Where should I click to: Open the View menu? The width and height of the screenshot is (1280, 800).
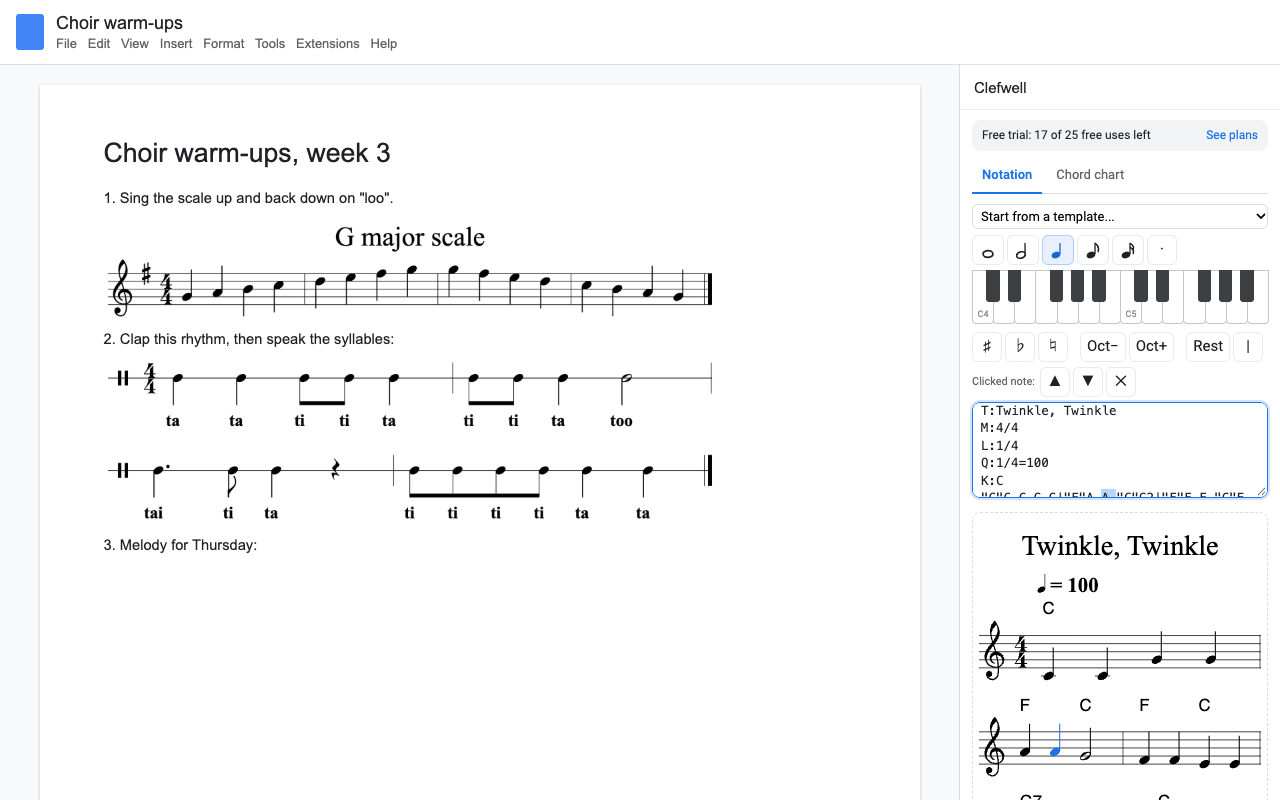pos(135,44)
